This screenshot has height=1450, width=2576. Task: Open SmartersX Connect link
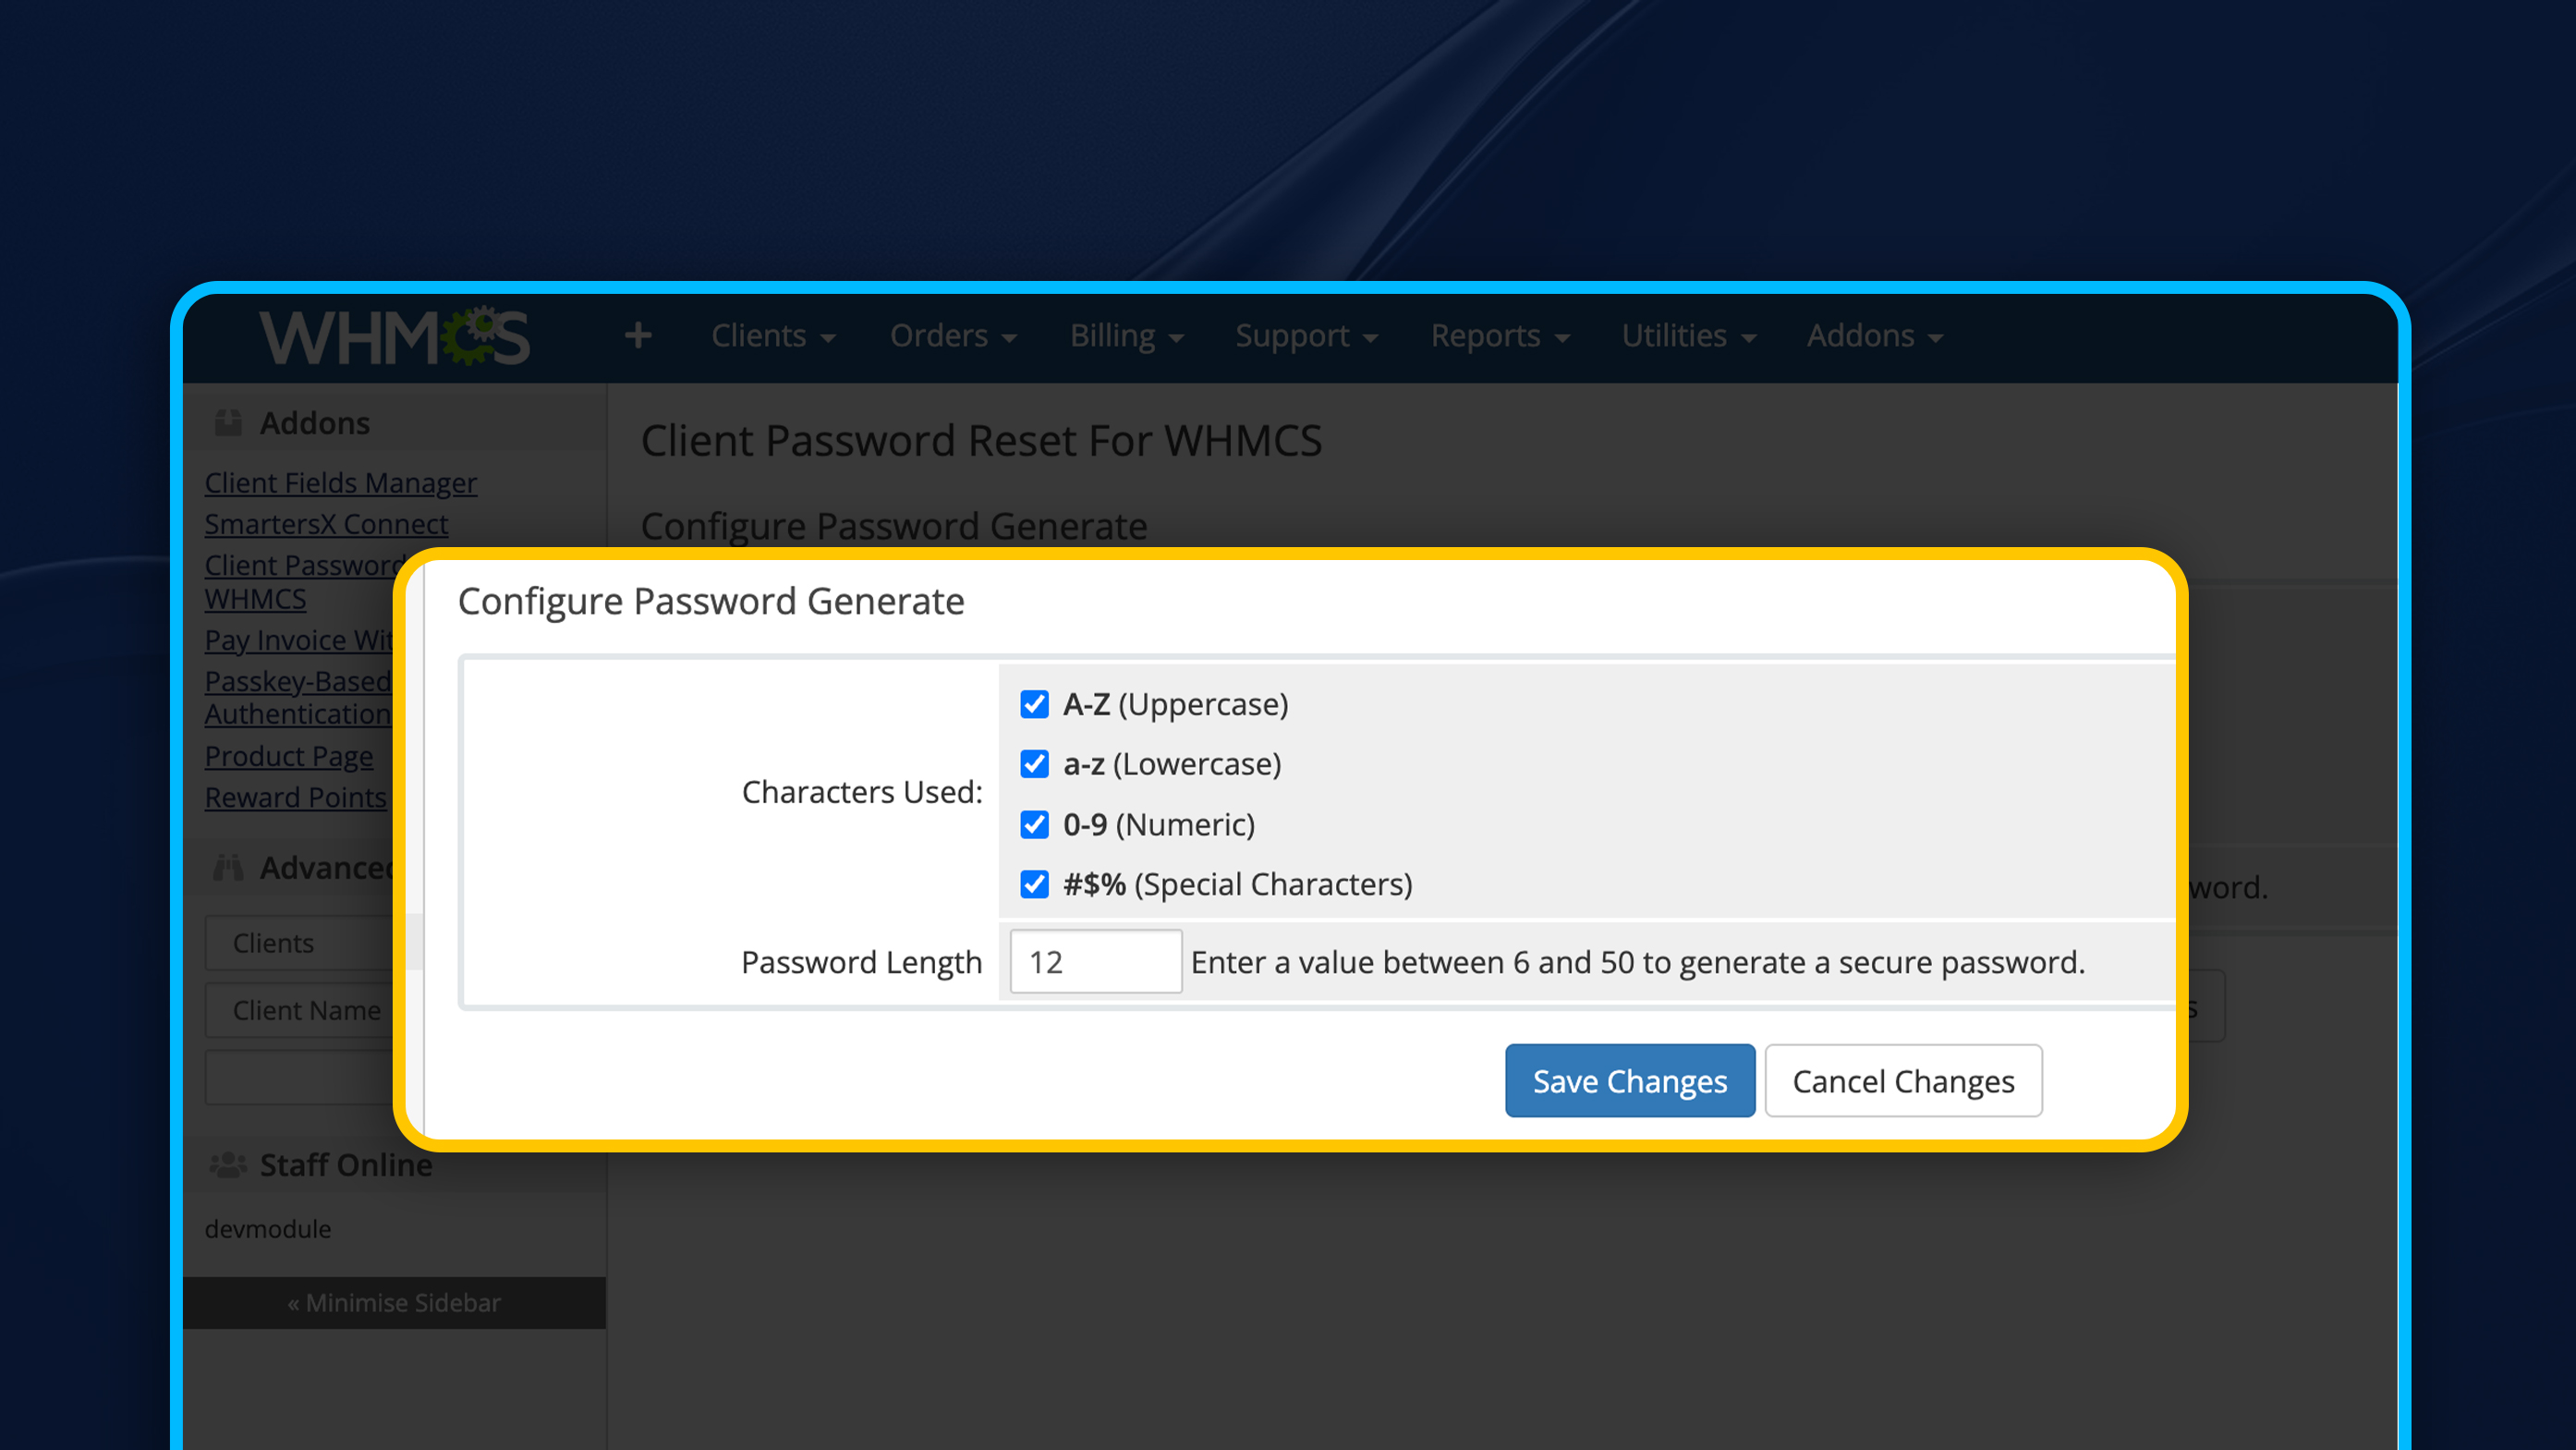(x=326, y=524)
